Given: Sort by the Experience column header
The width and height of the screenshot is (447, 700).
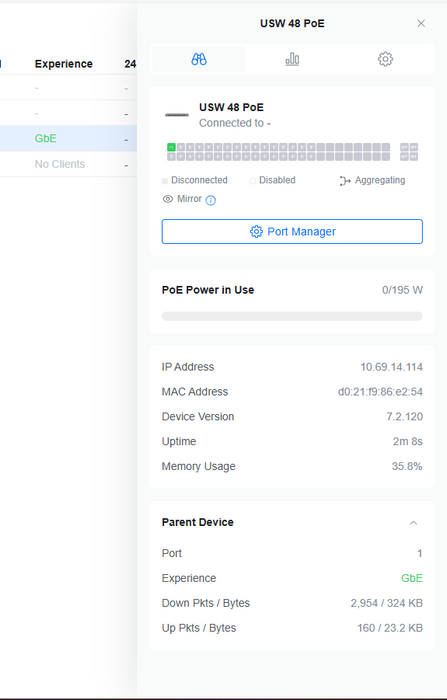Looking at the screenshot, I should (63, 64).
